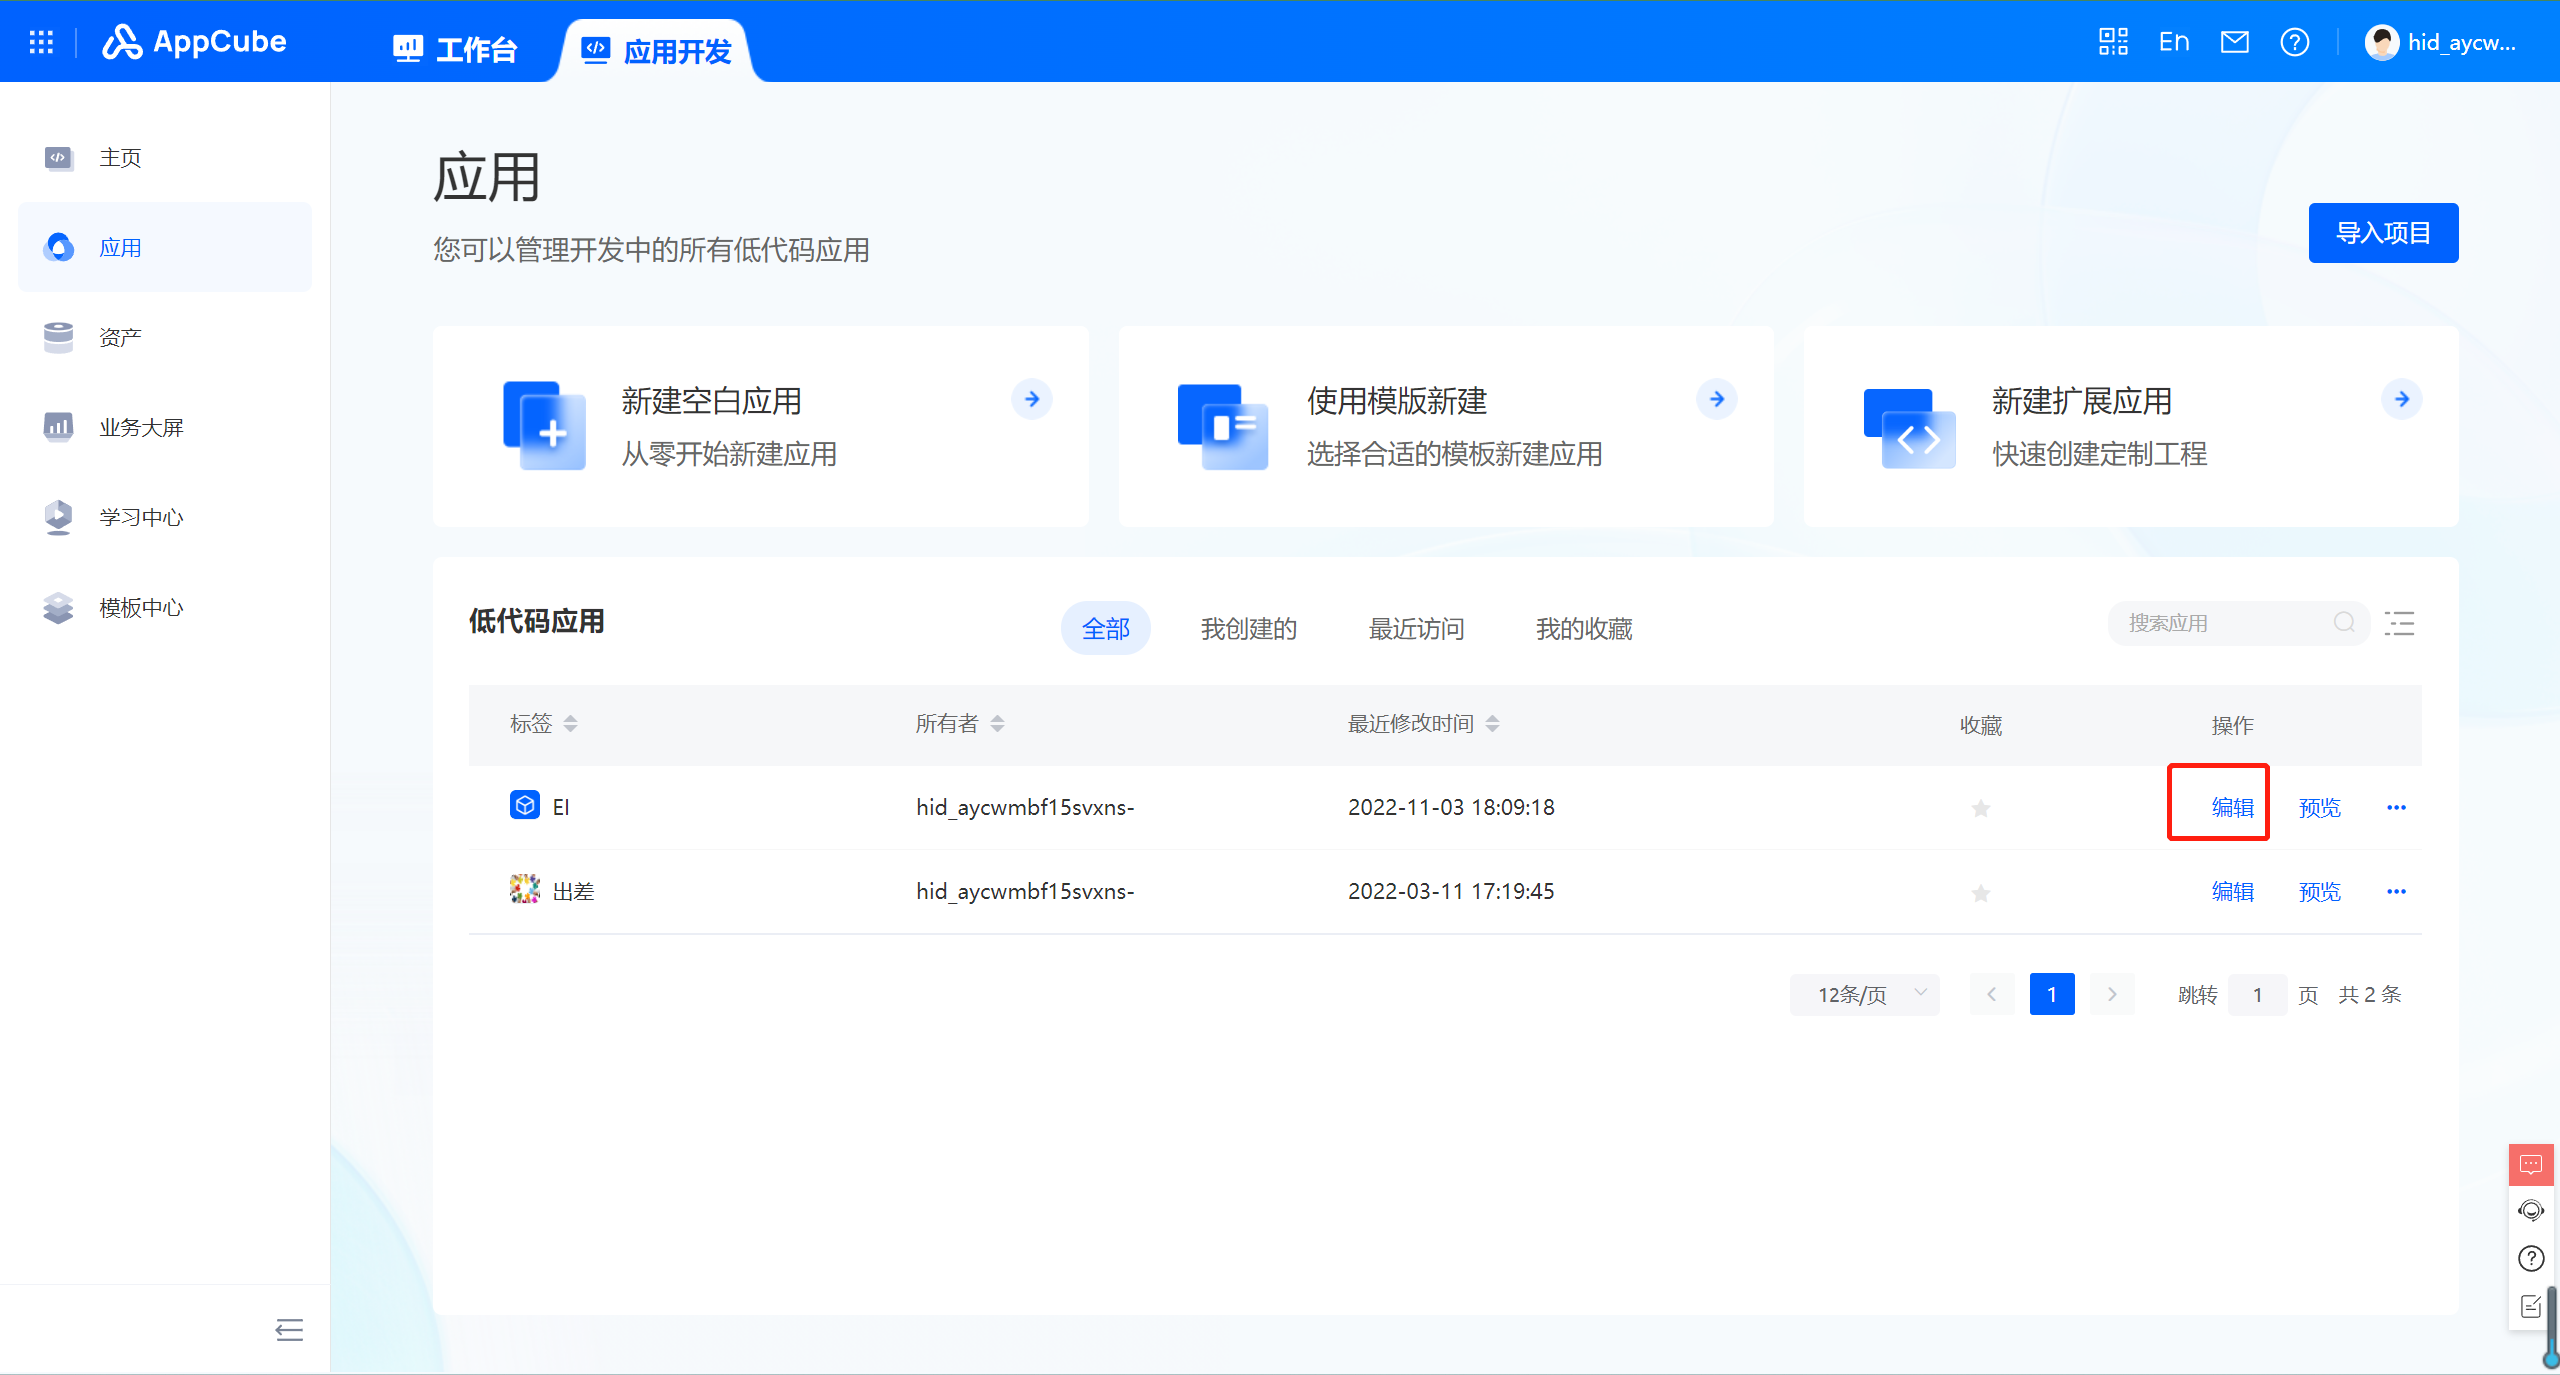Open the more options menu for EI app

pyautogui.click(x=2398, y=807)
